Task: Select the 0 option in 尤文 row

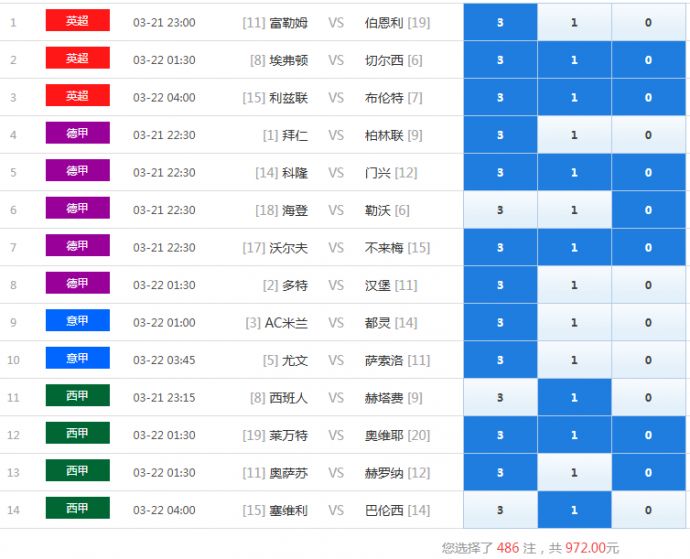Action: tap(648, 360)
